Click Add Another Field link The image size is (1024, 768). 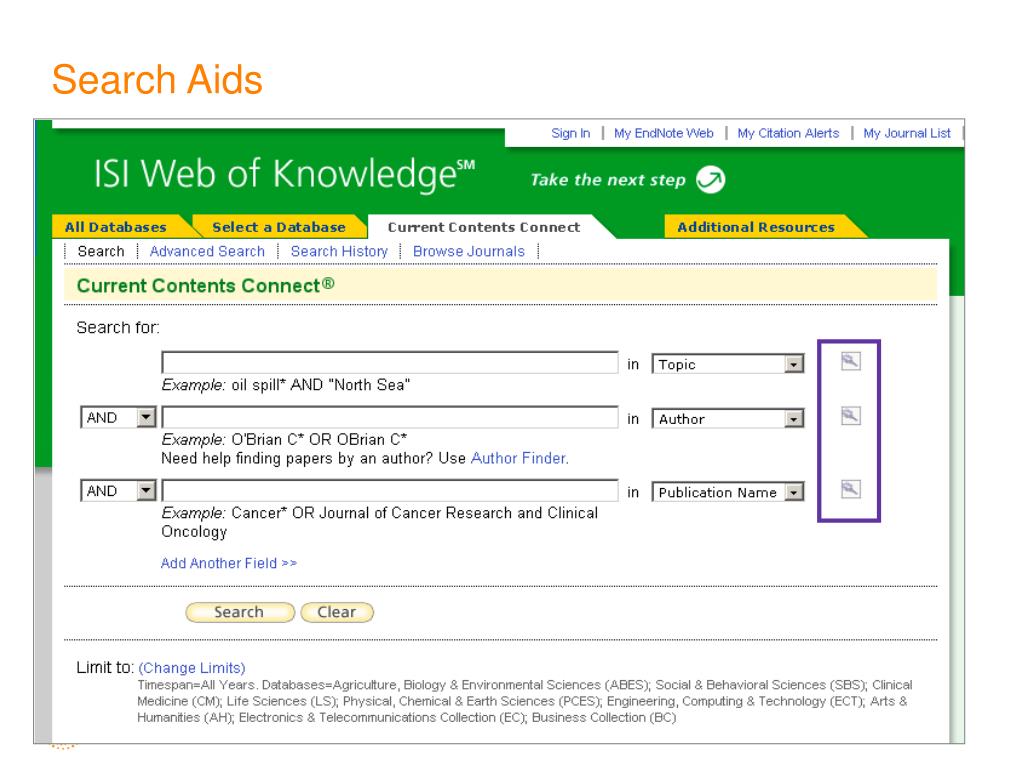(229, 563)
